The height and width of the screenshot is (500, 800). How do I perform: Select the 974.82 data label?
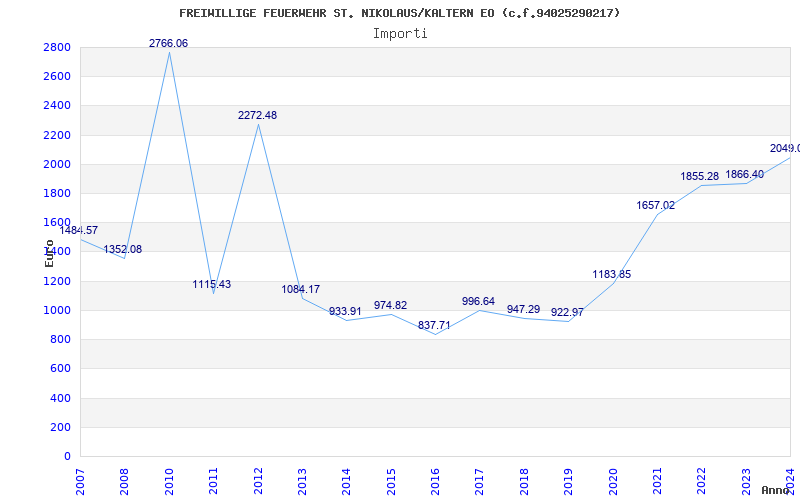[x=391, y=305]
